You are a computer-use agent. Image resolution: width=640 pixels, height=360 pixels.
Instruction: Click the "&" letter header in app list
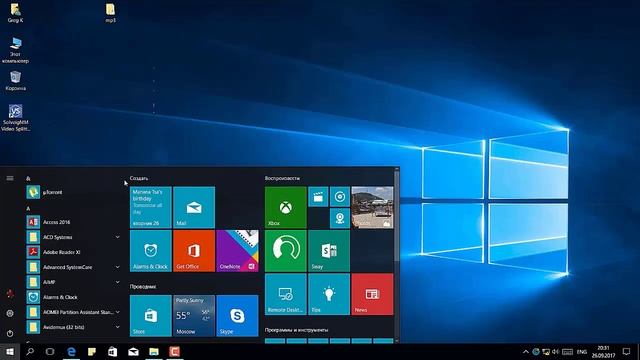[x=28, y=178]
